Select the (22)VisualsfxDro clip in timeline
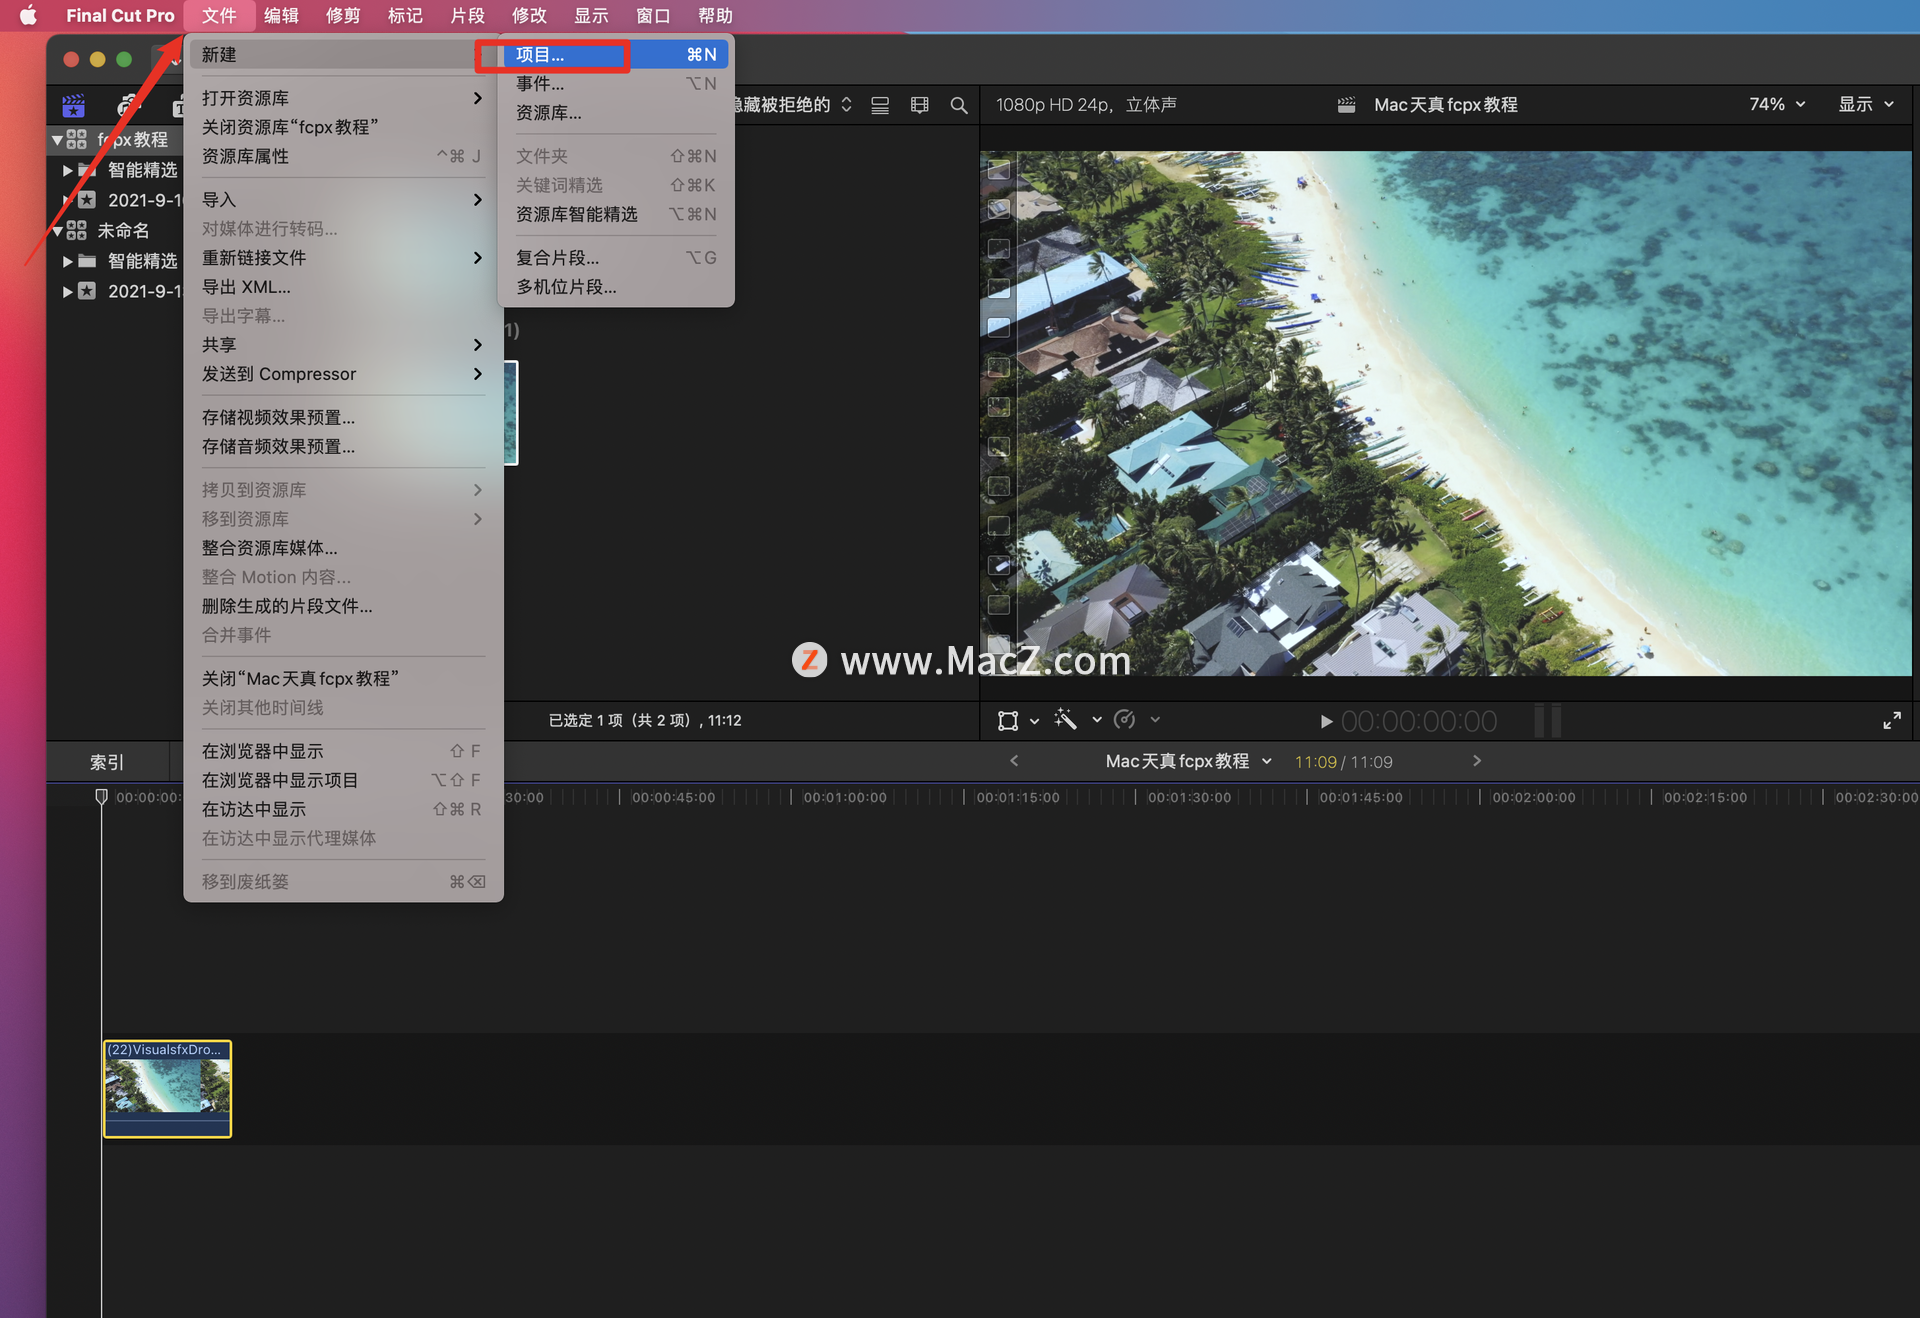The height and width of the screenshot is (1318, 1920). point(167,1088)
